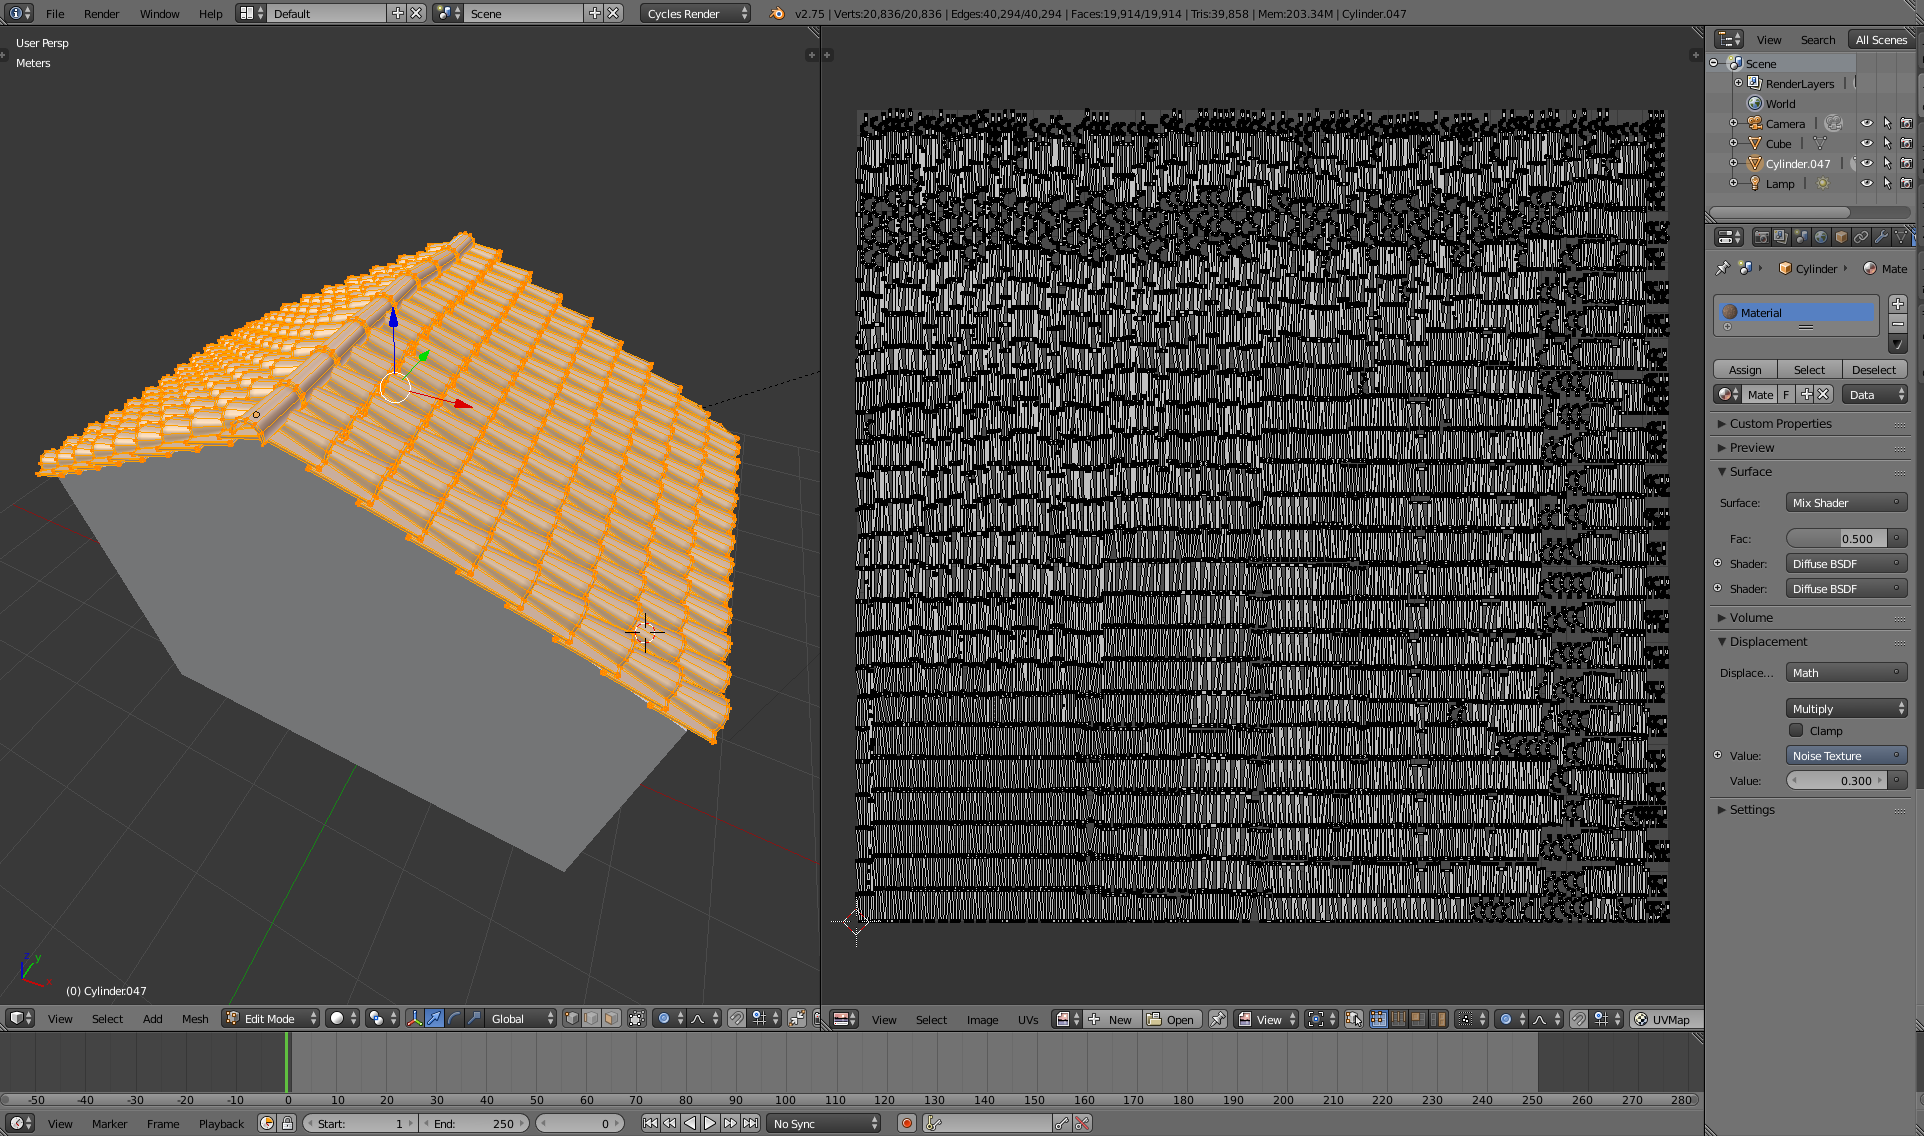Adjust the Fac 0.500 slider
Image resolution: width=1924 pixels, height=1136 pixels.
(x=1836, y=538)
